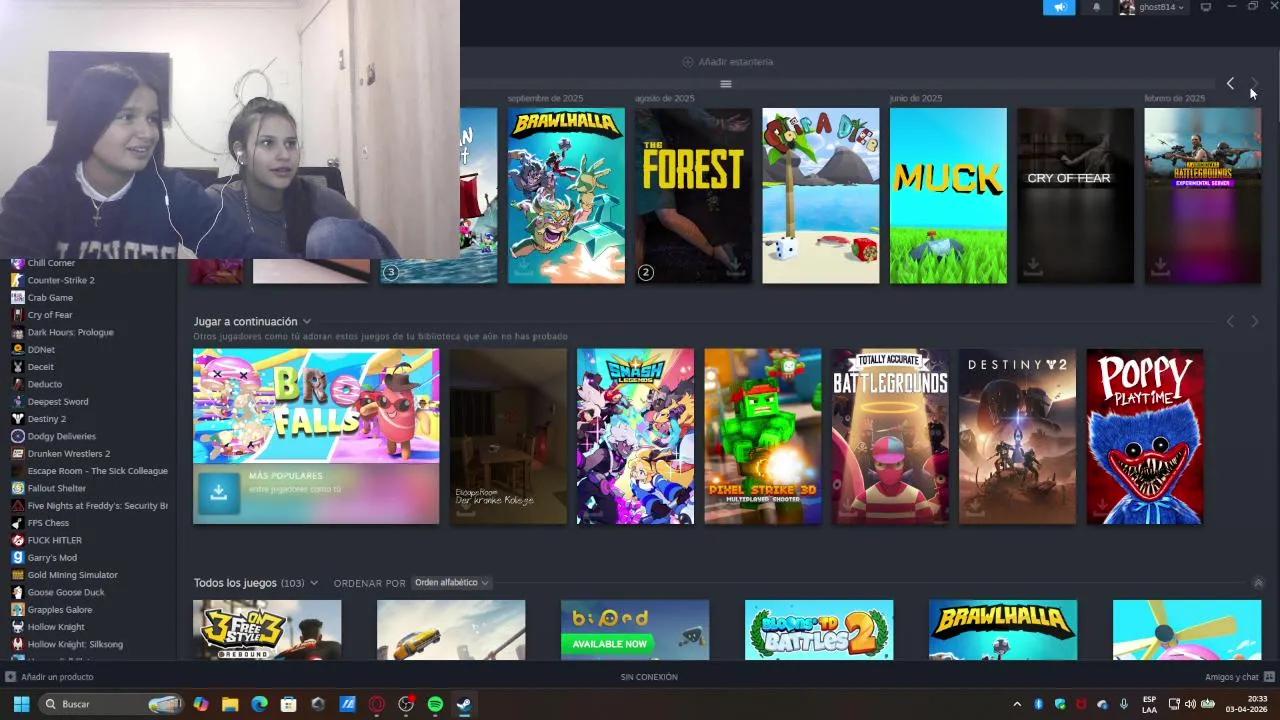Open 3on3 FreeStyle Rebound tile
The height and width of the screenshot is (720, 1280).
click(x=267, y=630)
